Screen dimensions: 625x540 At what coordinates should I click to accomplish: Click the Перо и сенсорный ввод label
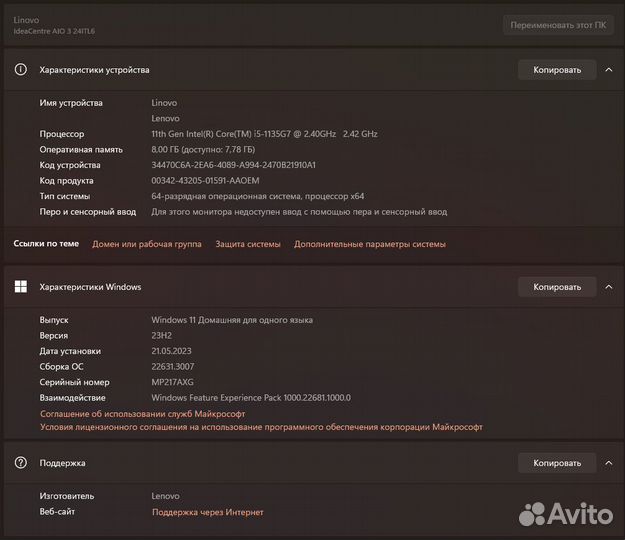pos(88,212)
